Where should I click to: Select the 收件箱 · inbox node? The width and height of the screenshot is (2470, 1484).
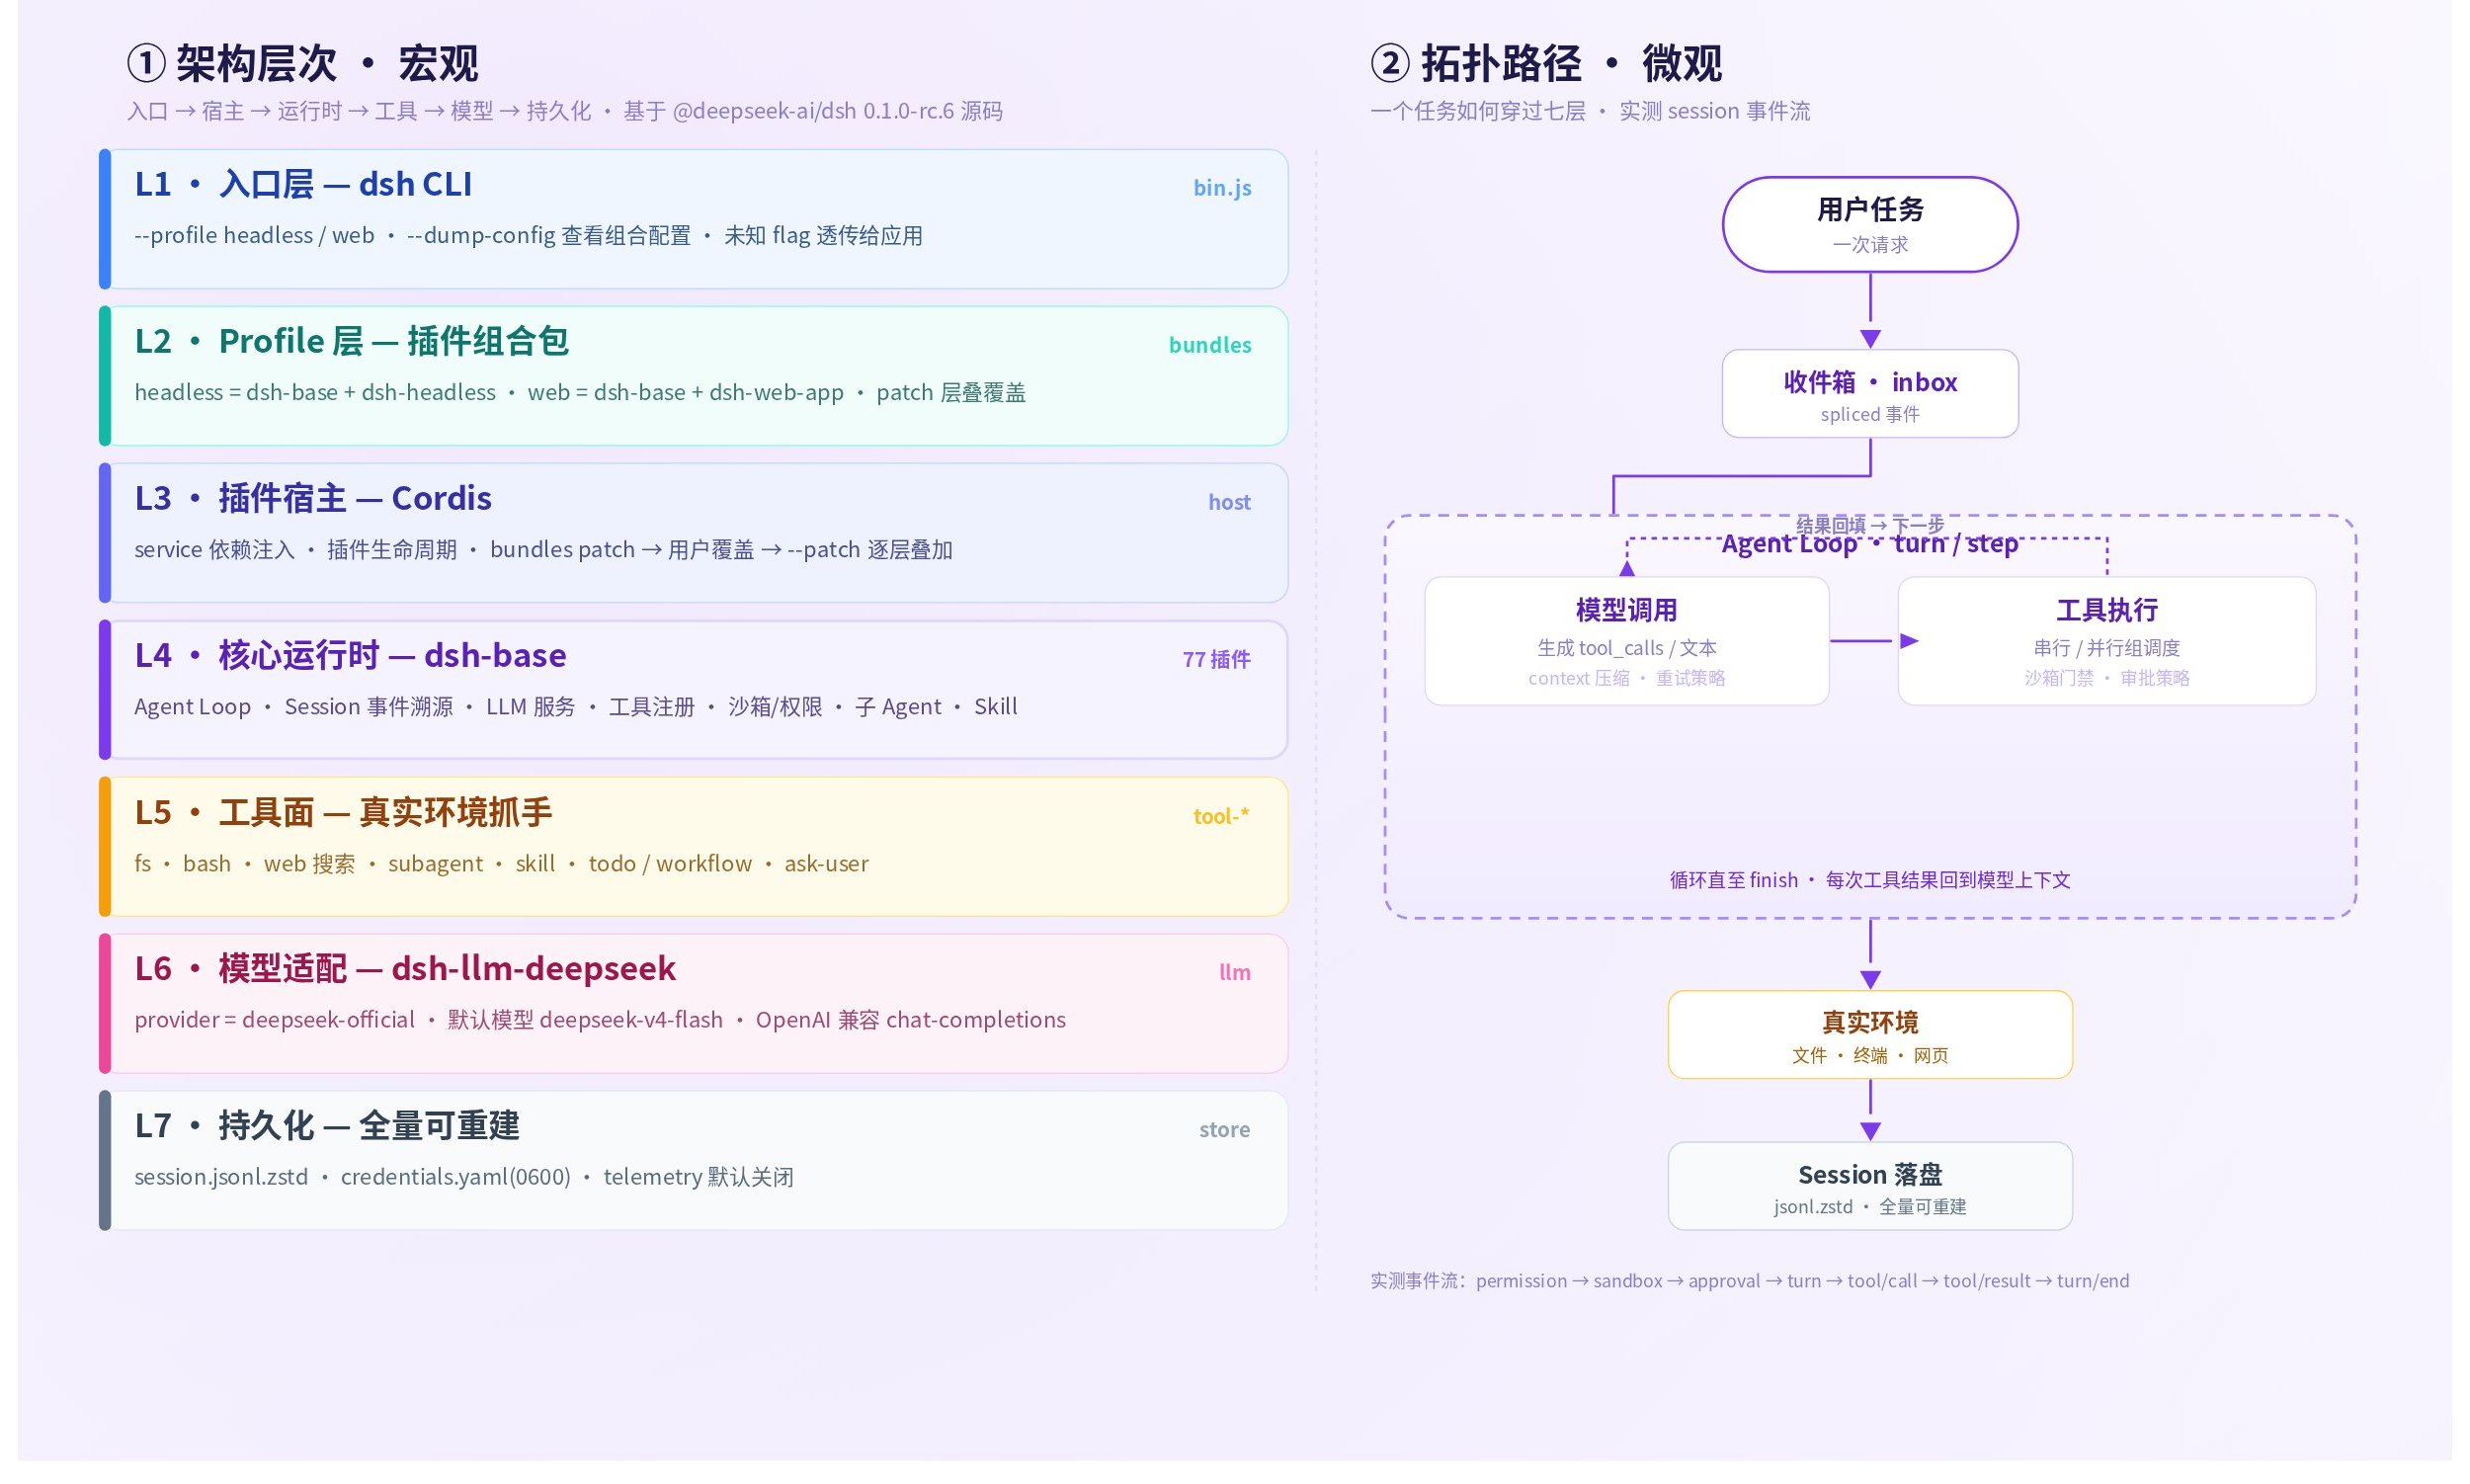pos(1870,393)
